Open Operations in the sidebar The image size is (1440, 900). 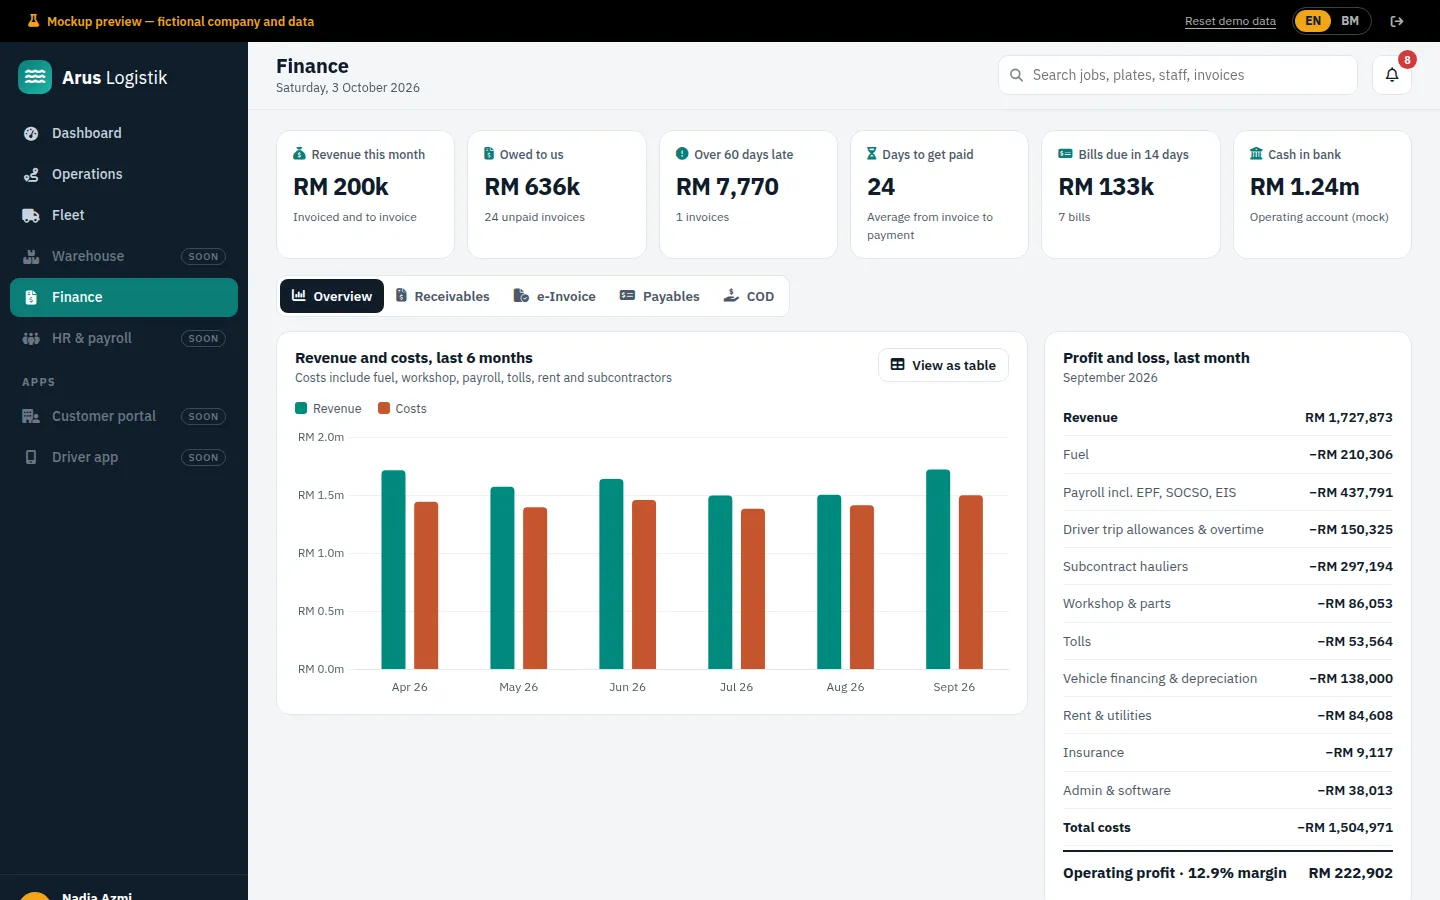[124, 174]
